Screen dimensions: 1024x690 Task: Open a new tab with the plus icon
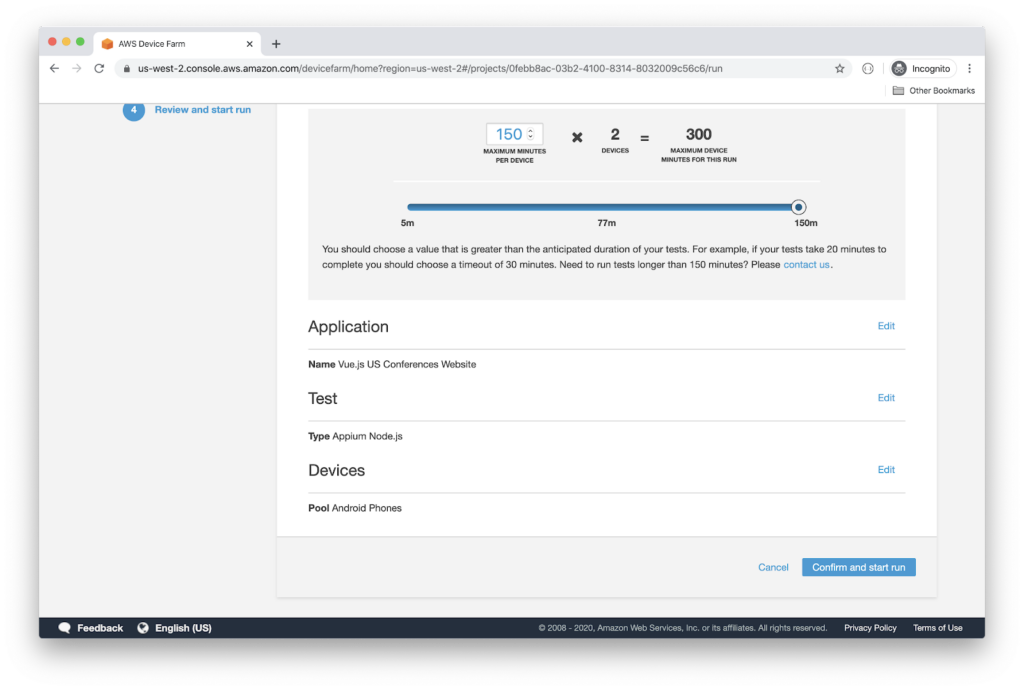click(276, 44)
